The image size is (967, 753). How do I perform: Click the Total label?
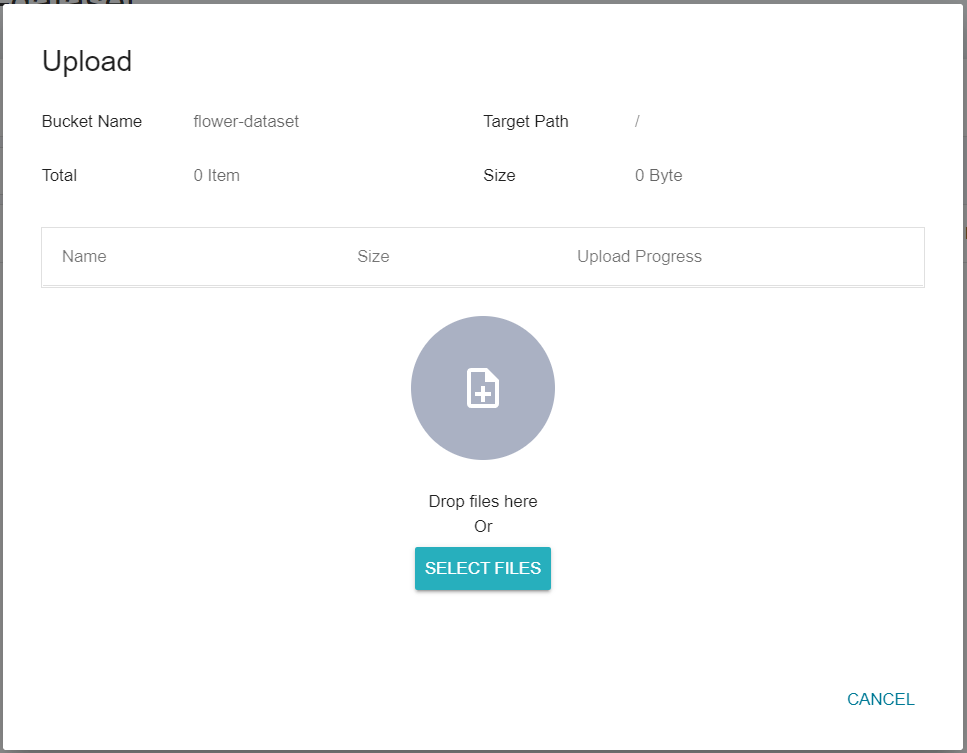point(59,176)
